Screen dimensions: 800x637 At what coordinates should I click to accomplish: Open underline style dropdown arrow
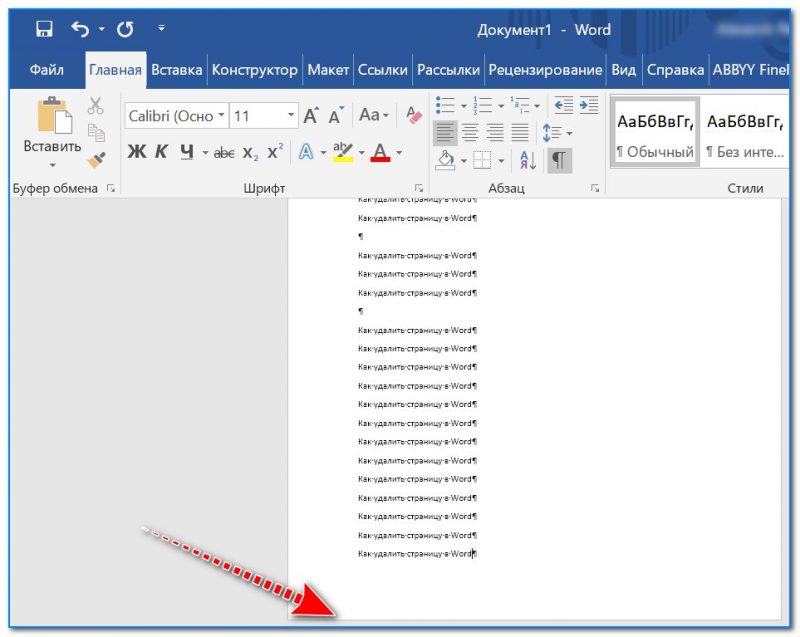tap(205, 152)
